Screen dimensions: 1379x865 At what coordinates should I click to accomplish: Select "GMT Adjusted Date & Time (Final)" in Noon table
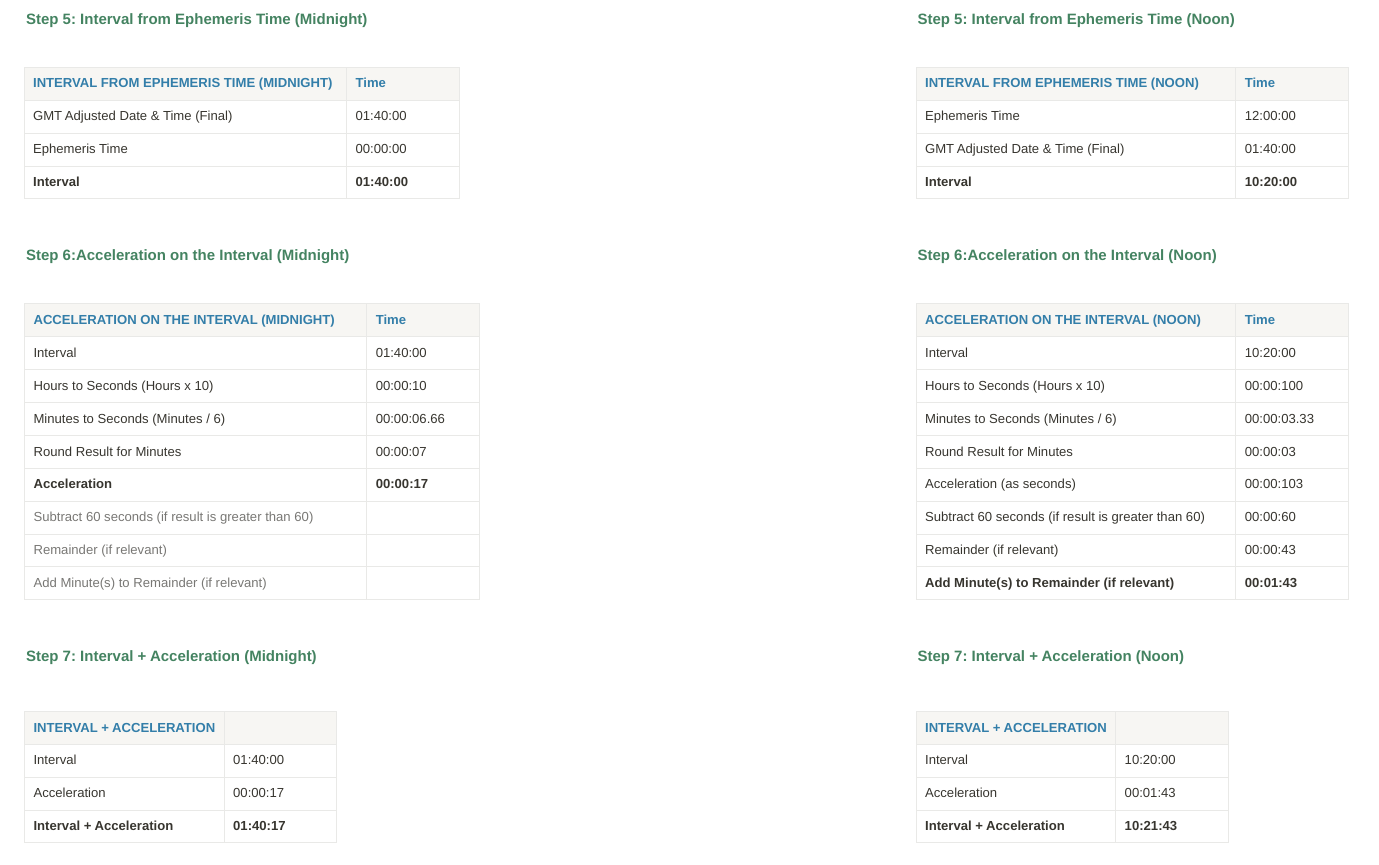pyautogui.click(x=1025, y=149)
